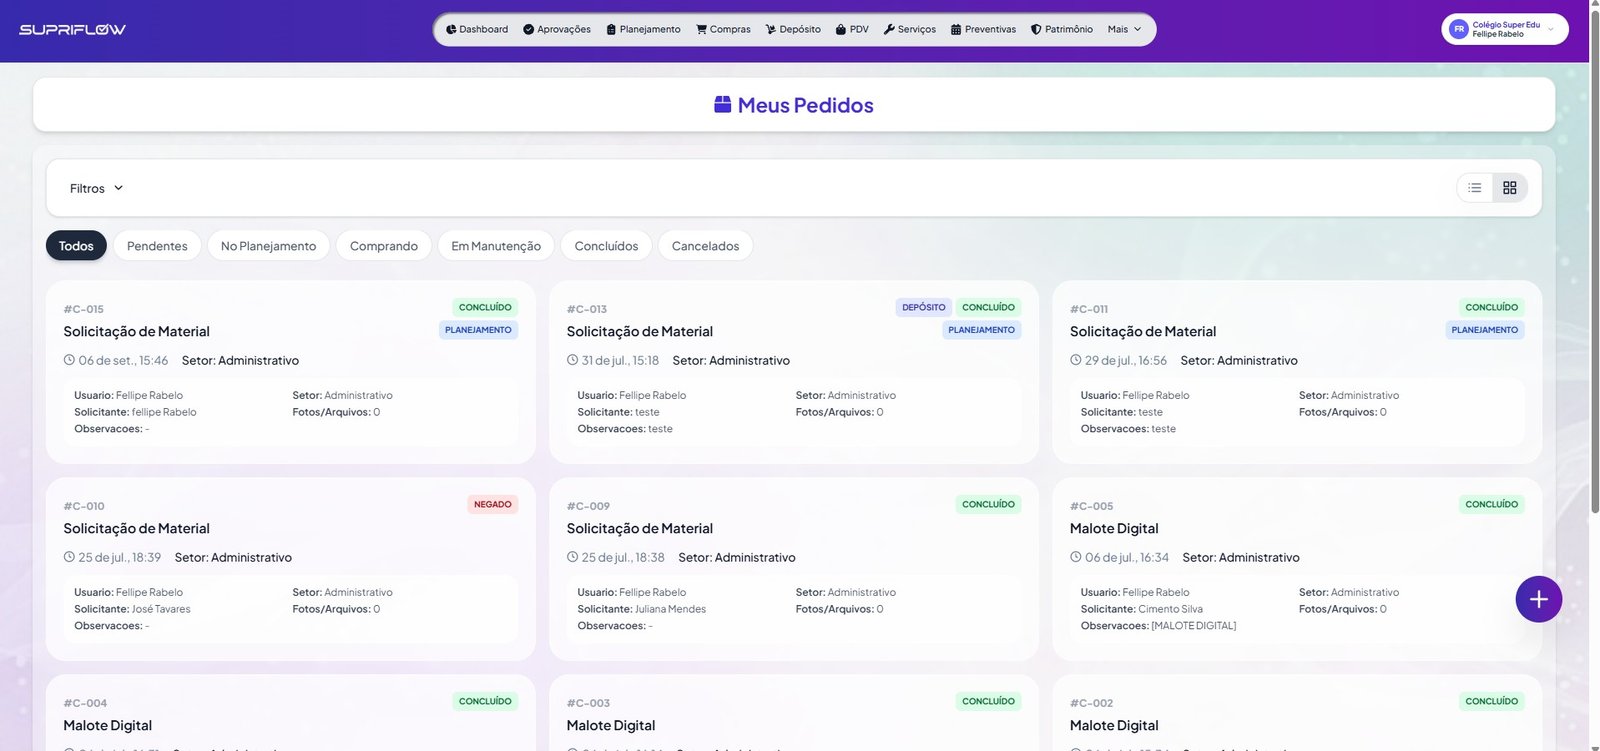
Task: Open Preventivas calendar section
Action: (x=984, y=30)
